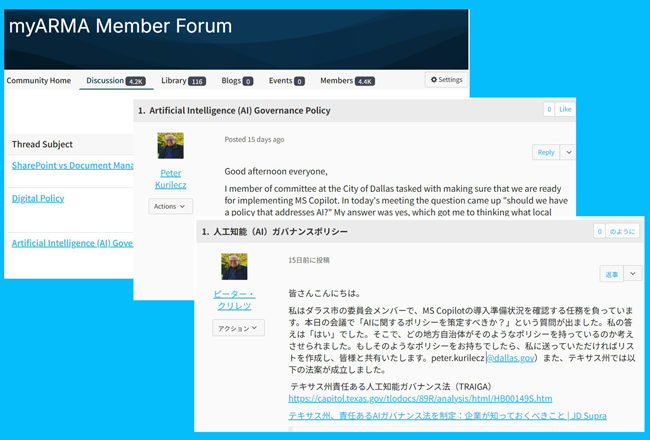The width and height of the screenshot is (650, 440).
Task: Open the Digital Policy thread
Action: coord(38,199)
